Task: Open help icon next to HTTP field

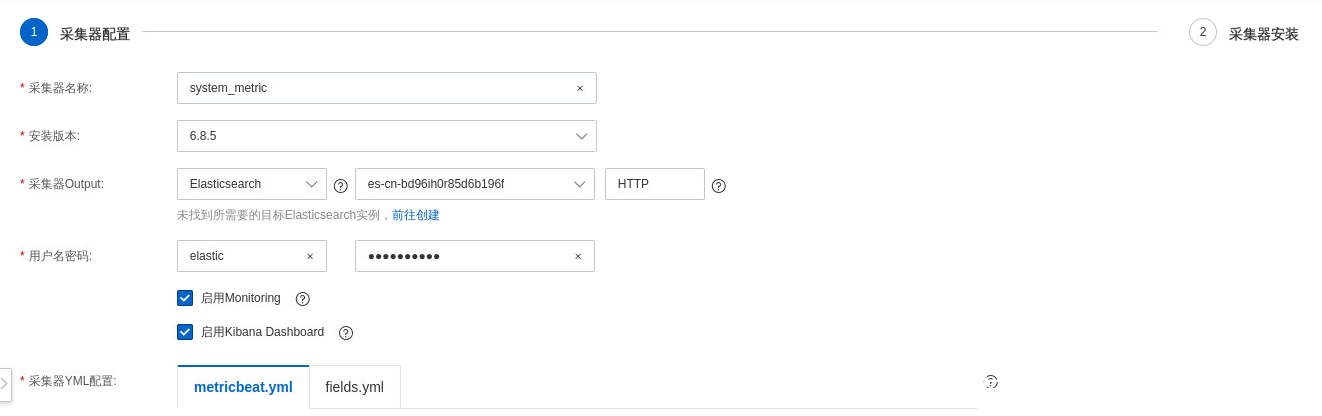Action: coord(718,186)
